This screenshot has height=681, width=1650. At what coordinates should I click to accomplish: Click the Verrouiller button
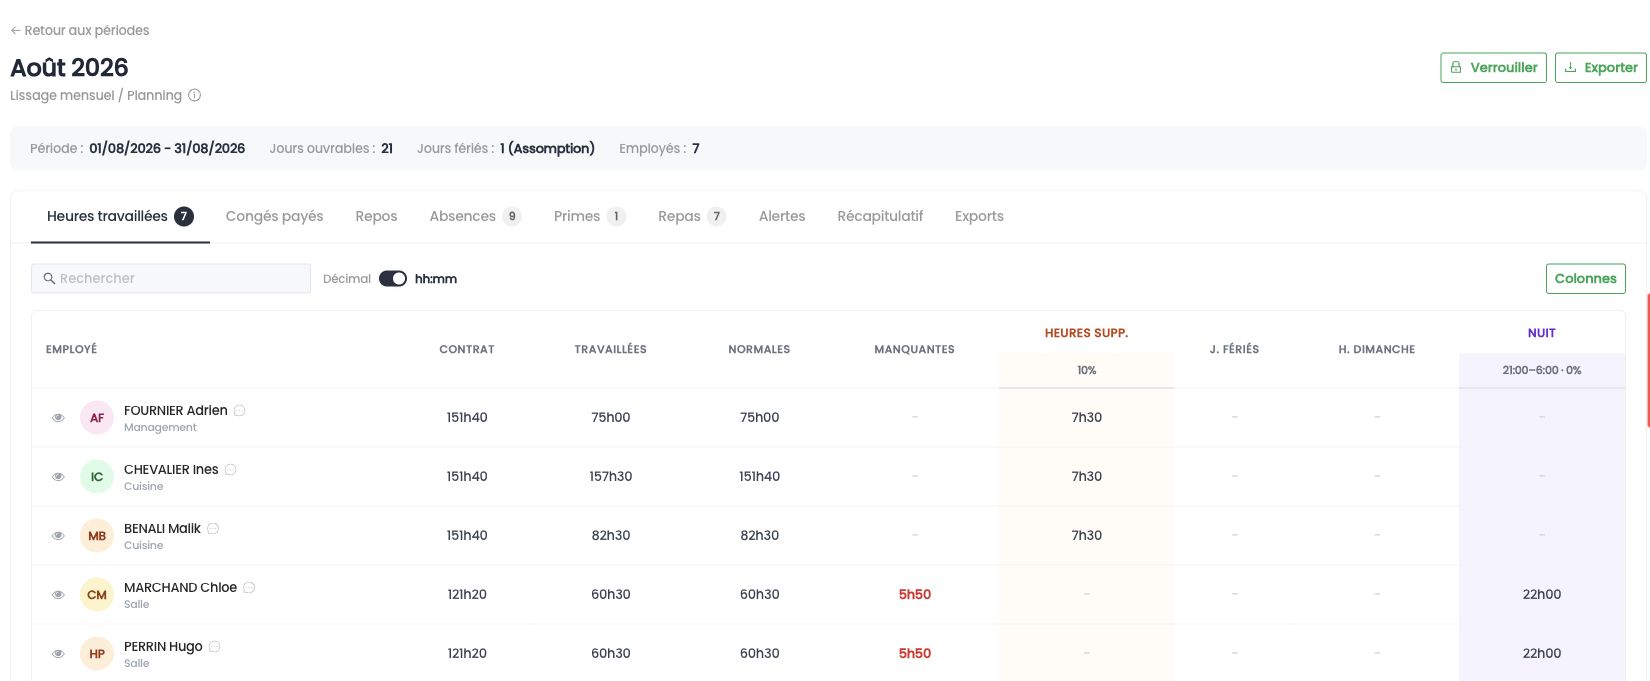(1494, 68)
